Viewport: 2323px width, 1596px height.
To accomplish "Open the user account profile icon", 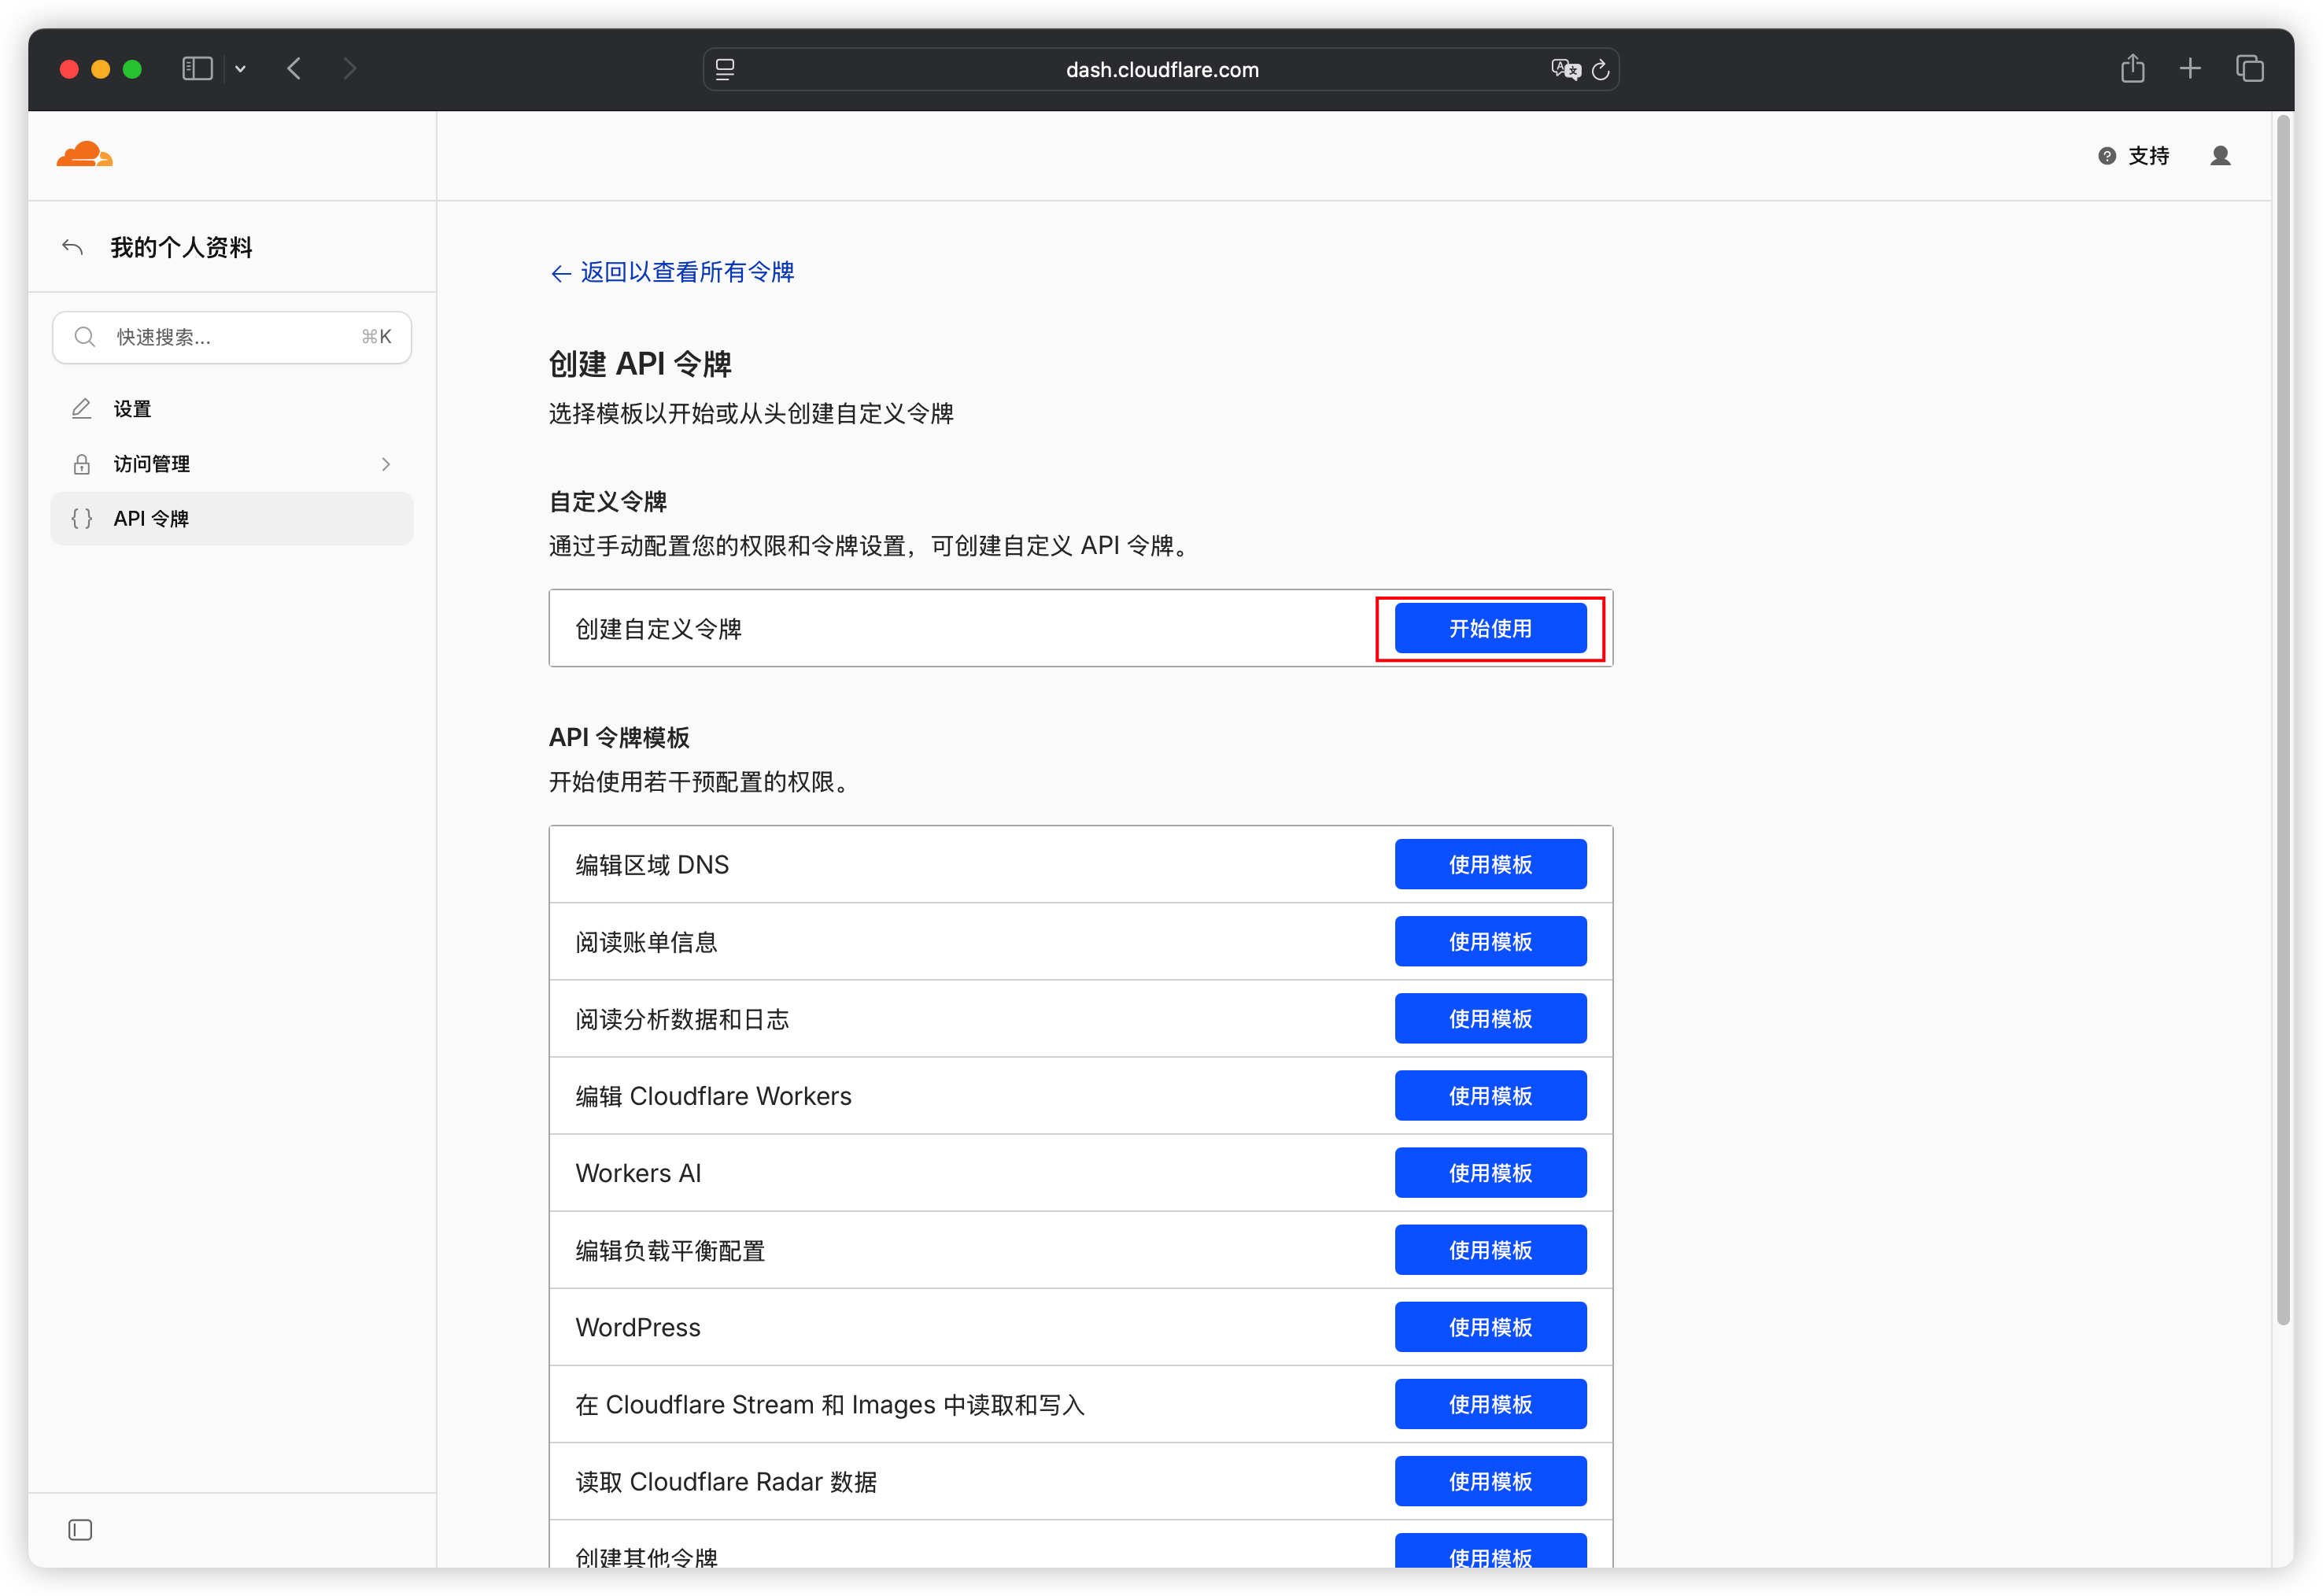I will 2219,155.
